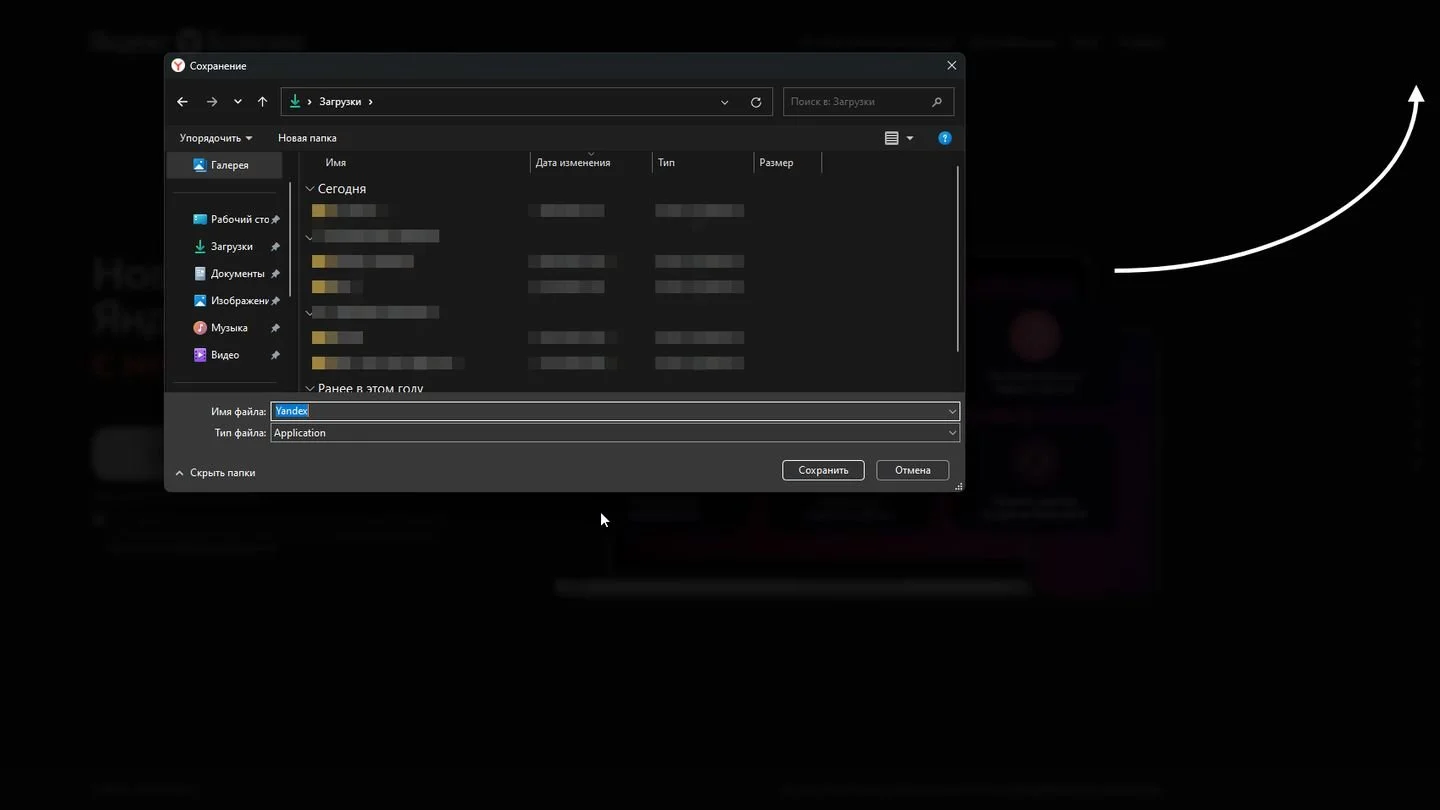The width and height of the screenshot is (1440, 810).
Task: Open the Имя файла dropdown arrow
Action: tap(952, 411)
